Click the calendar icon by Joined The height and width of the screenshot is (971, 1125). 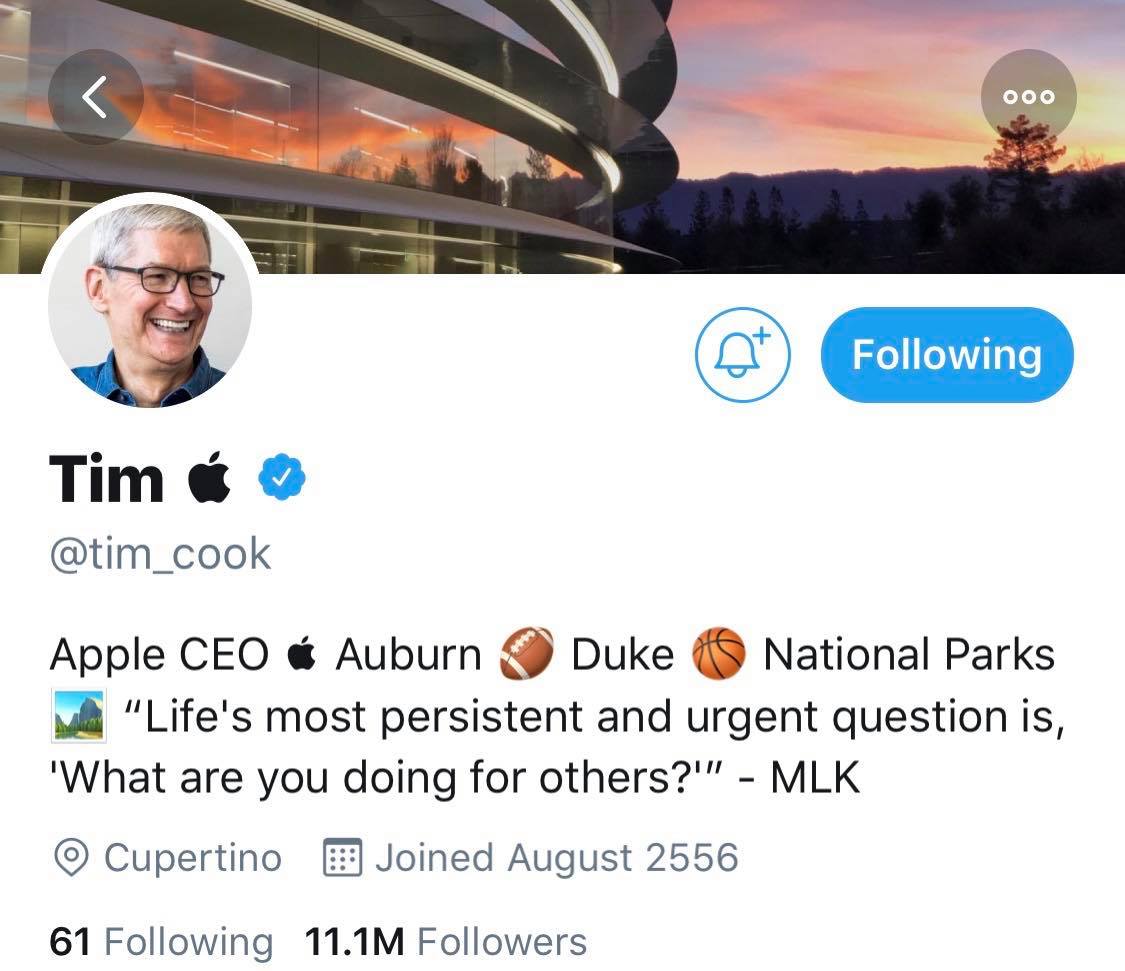342,858
